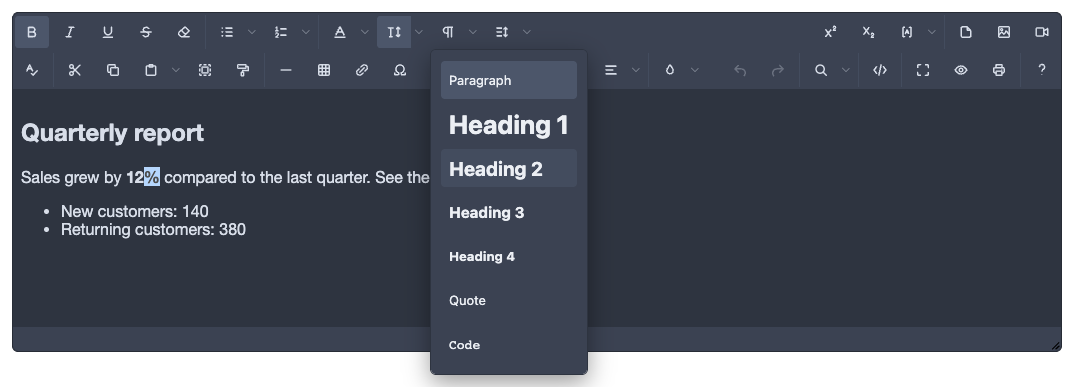This screenshot has height=387, width=1074.
Task: Click the question mark about icon
Action: pos(1042,70)
